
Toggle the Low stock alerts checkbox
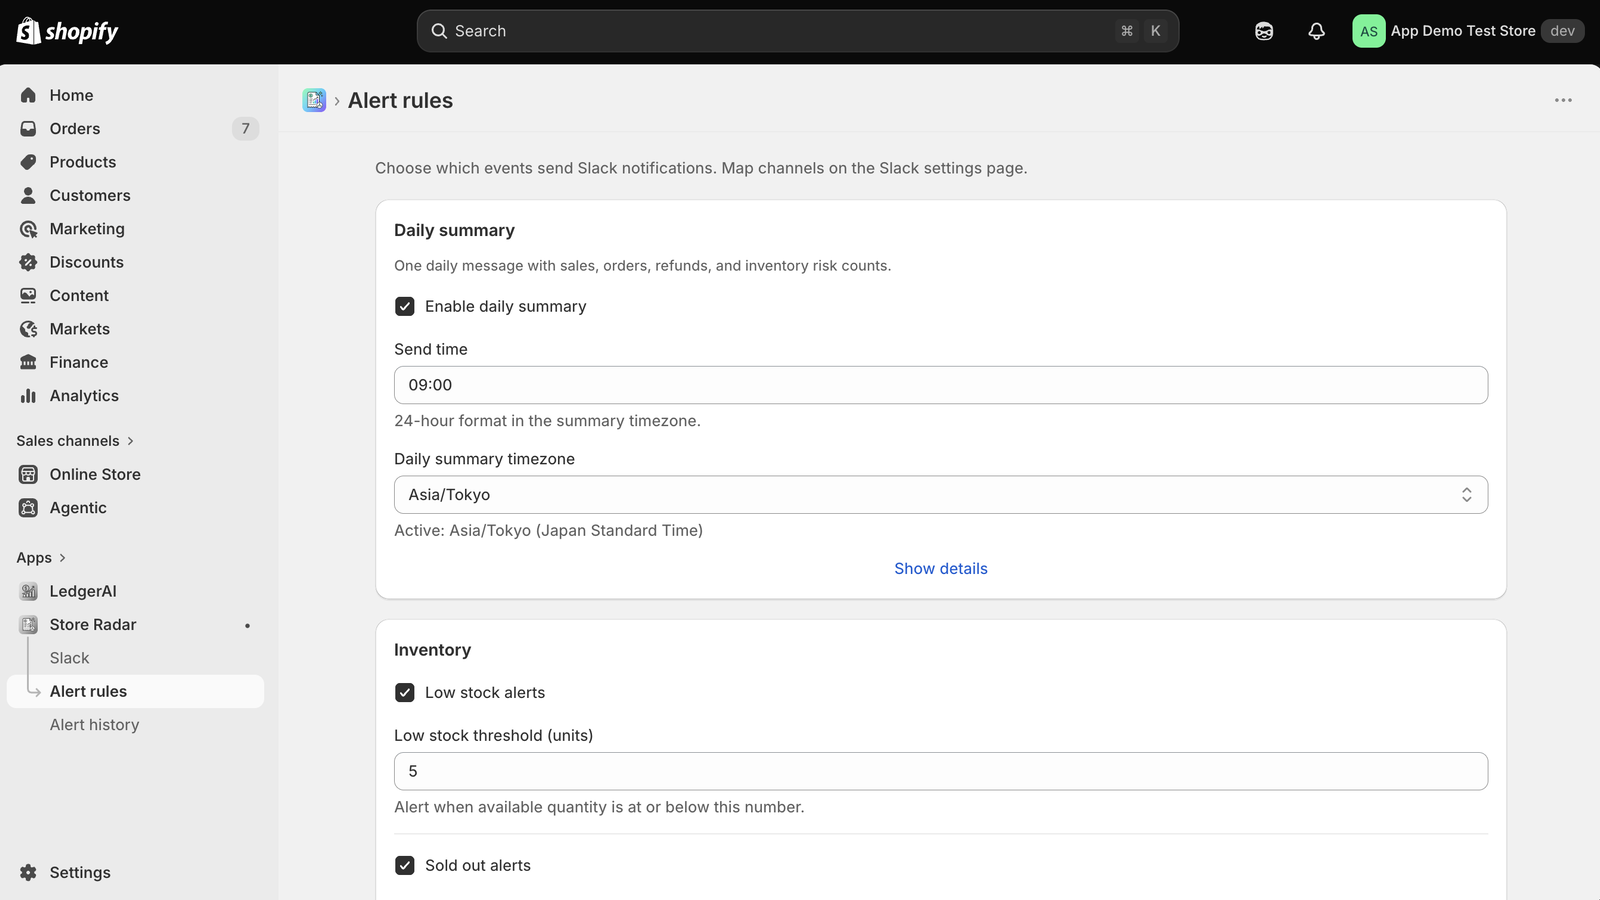pos(405,692)
